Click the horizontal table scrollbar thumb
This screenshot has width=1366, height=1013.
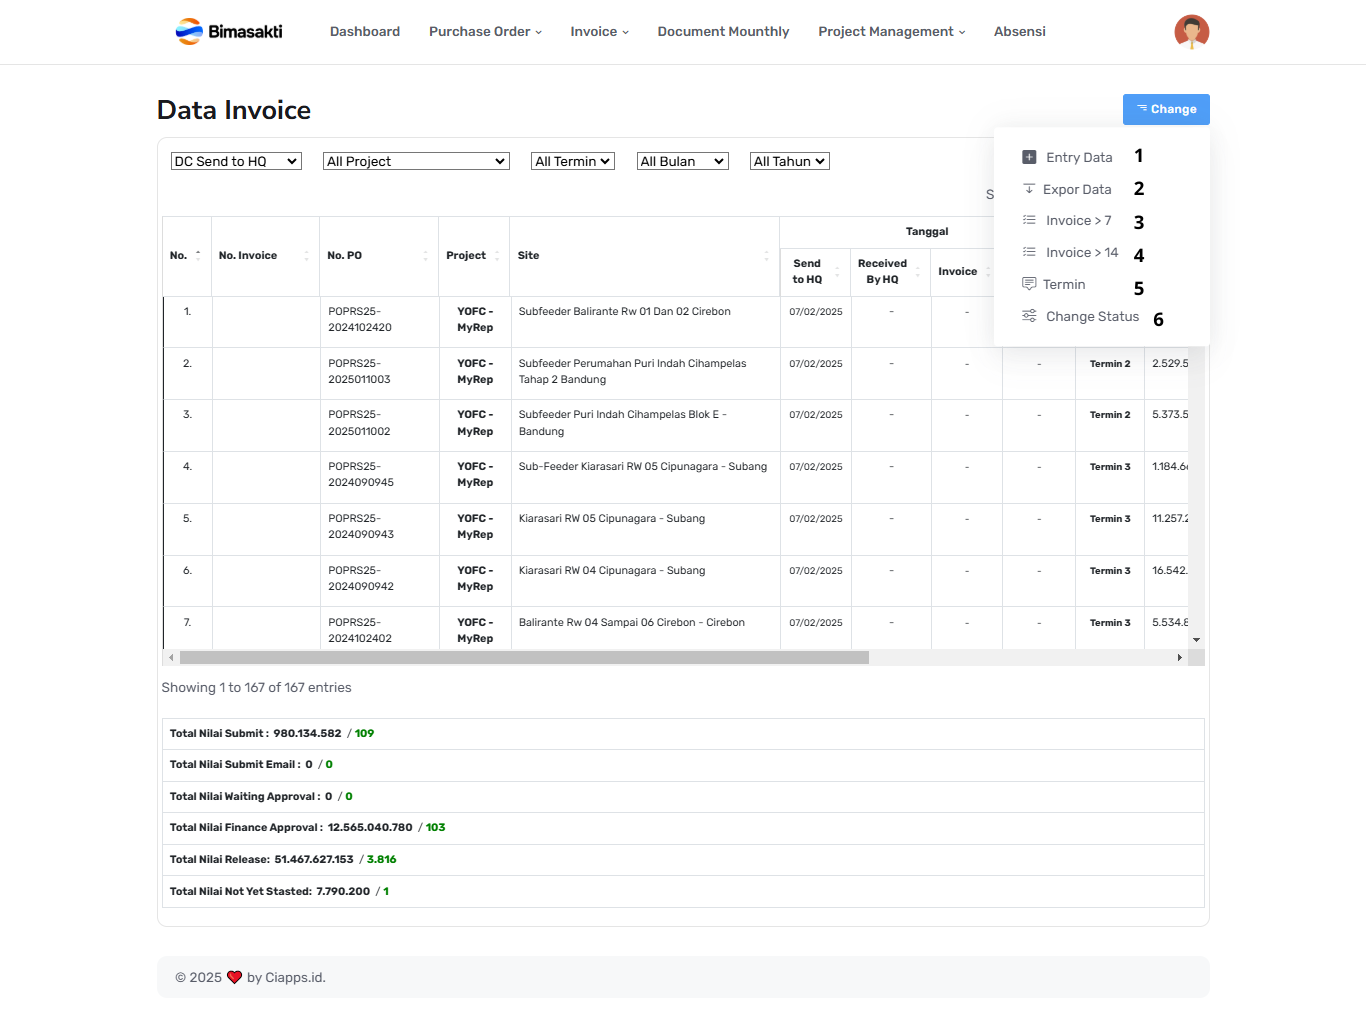524,658
